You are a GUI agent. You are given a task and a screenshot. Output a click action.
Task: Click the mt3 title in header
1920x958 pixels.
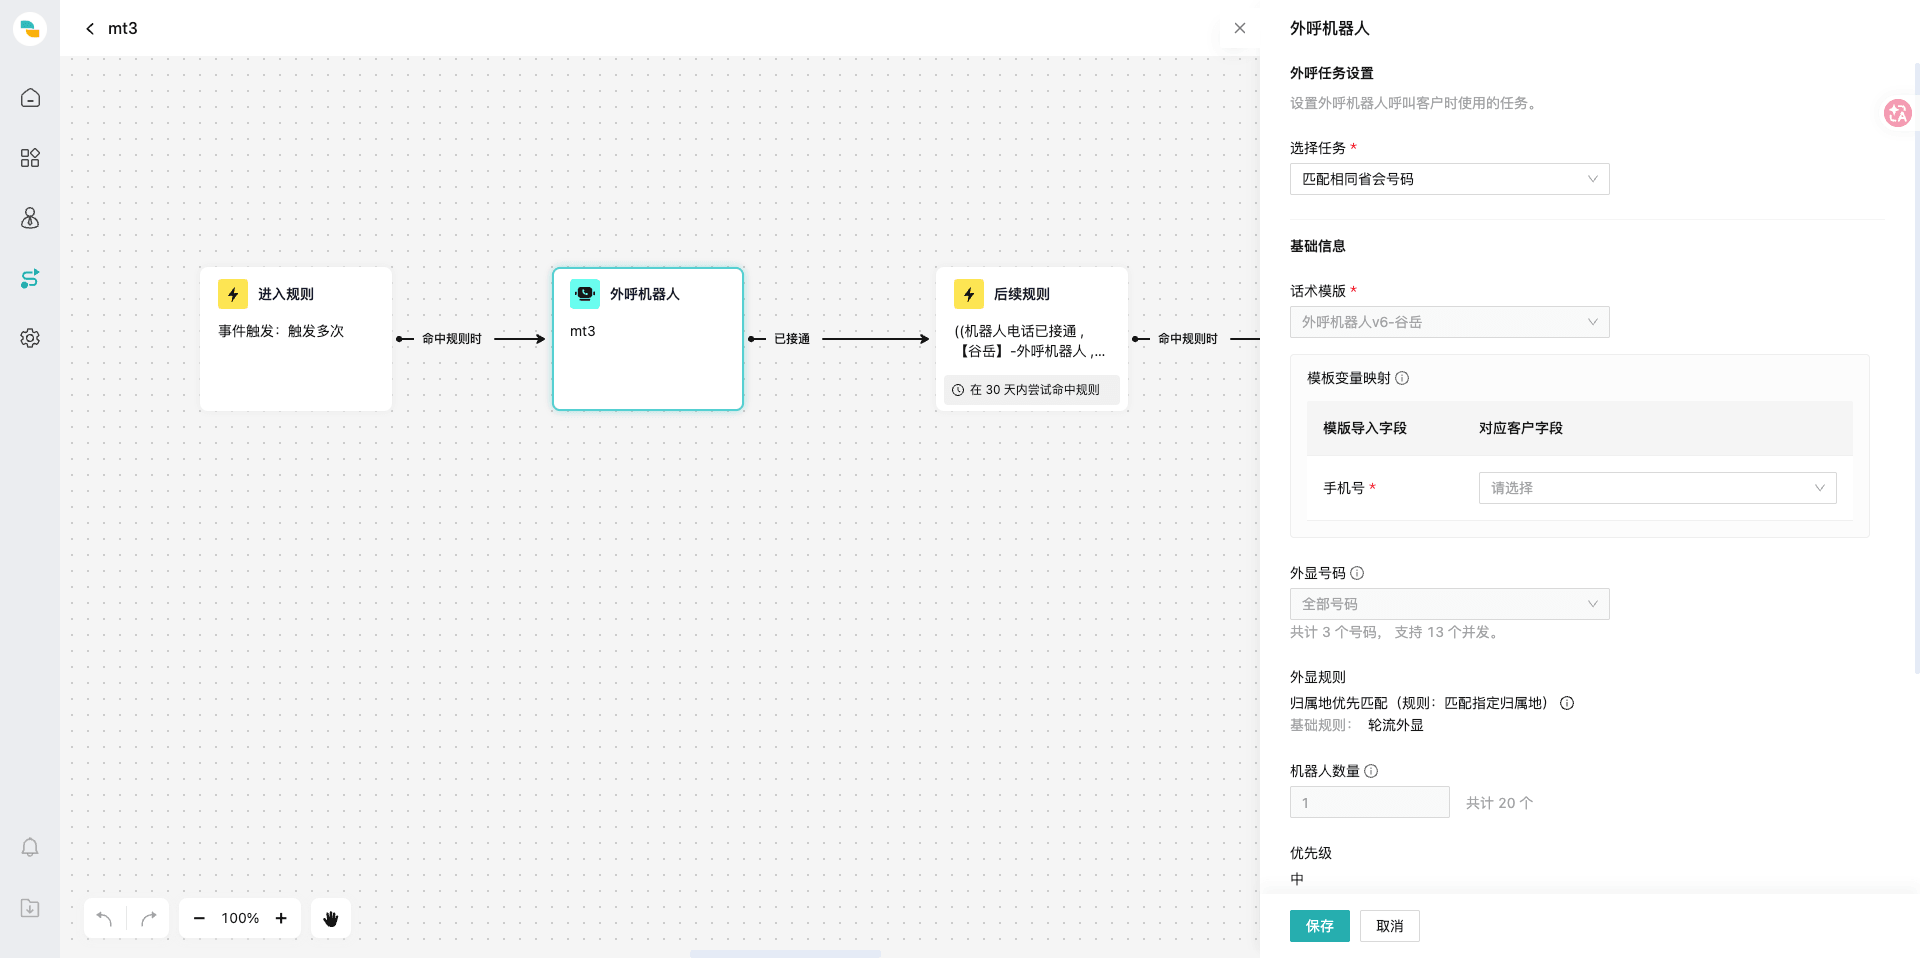tap(123, 29)
